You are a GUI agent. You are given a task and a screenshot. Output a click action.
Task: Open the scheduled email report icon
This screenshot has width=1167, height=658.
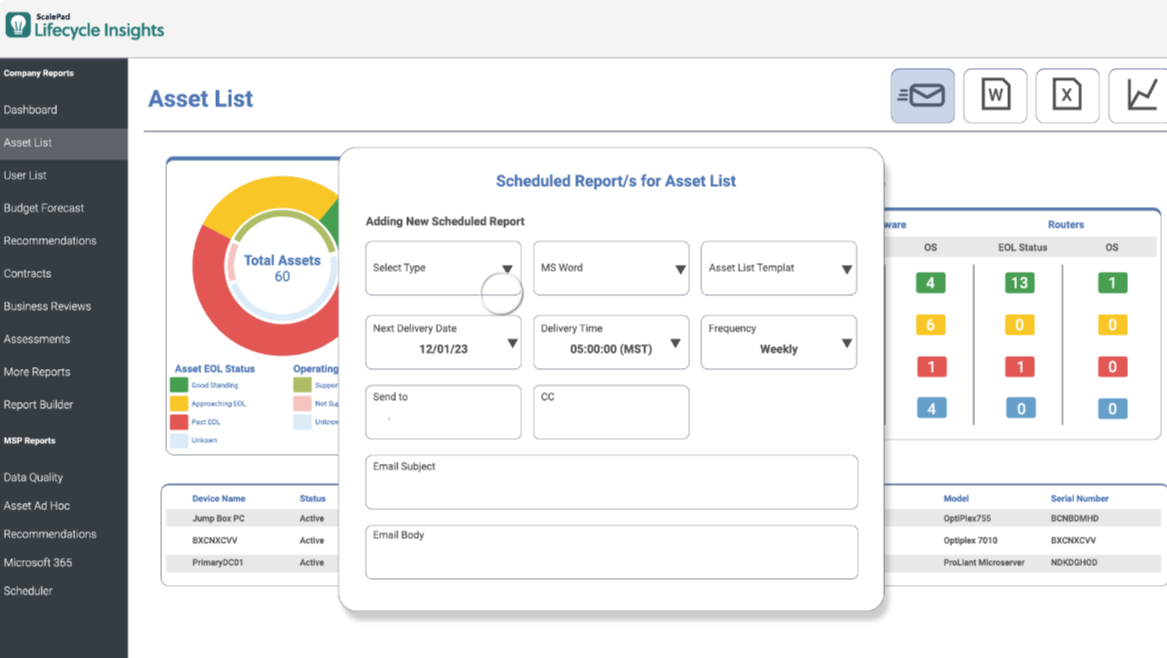click(x=921, y=95)
